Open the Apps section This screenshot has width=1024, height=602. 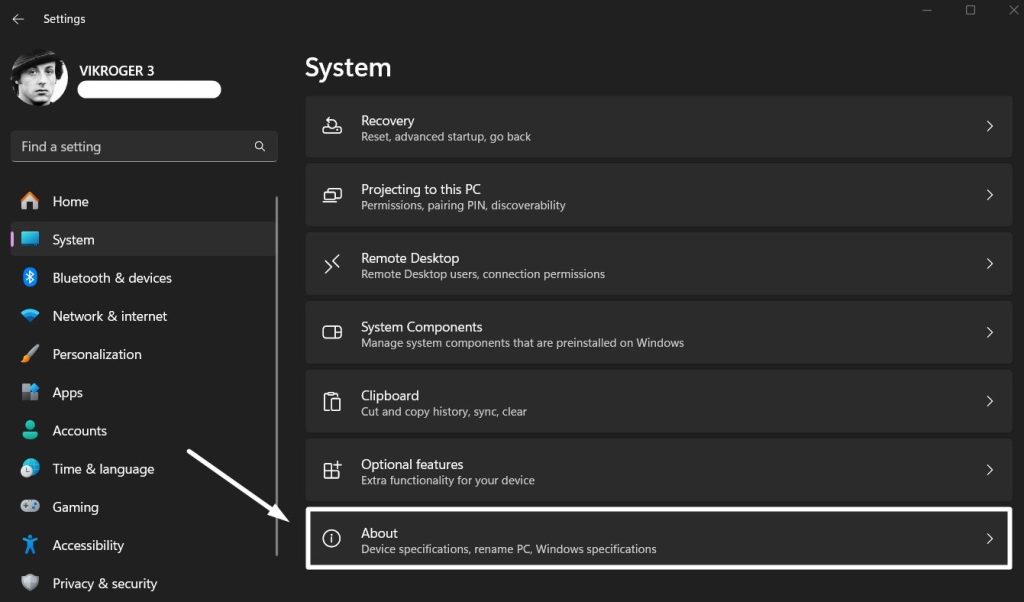pos(67,392)
